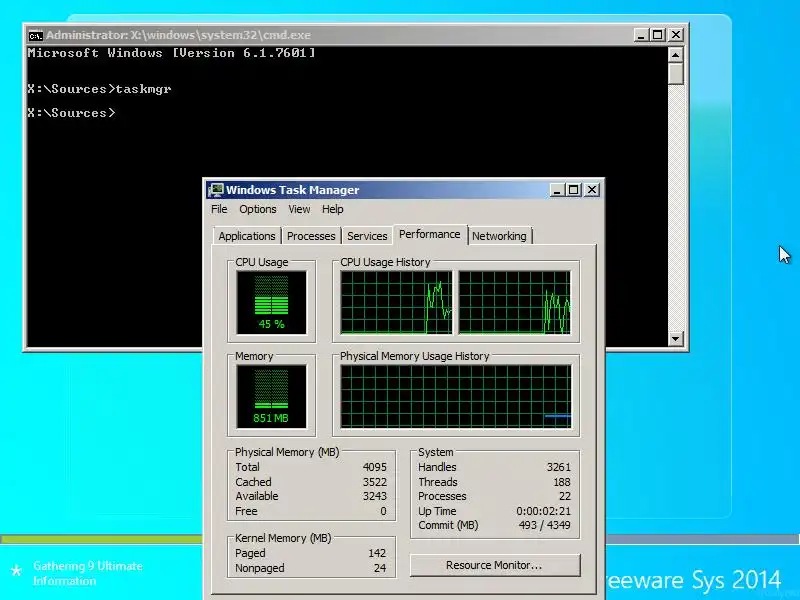Select the Performance tab
The height and width of the screenshot is (600, 800).
coord(430,234)
